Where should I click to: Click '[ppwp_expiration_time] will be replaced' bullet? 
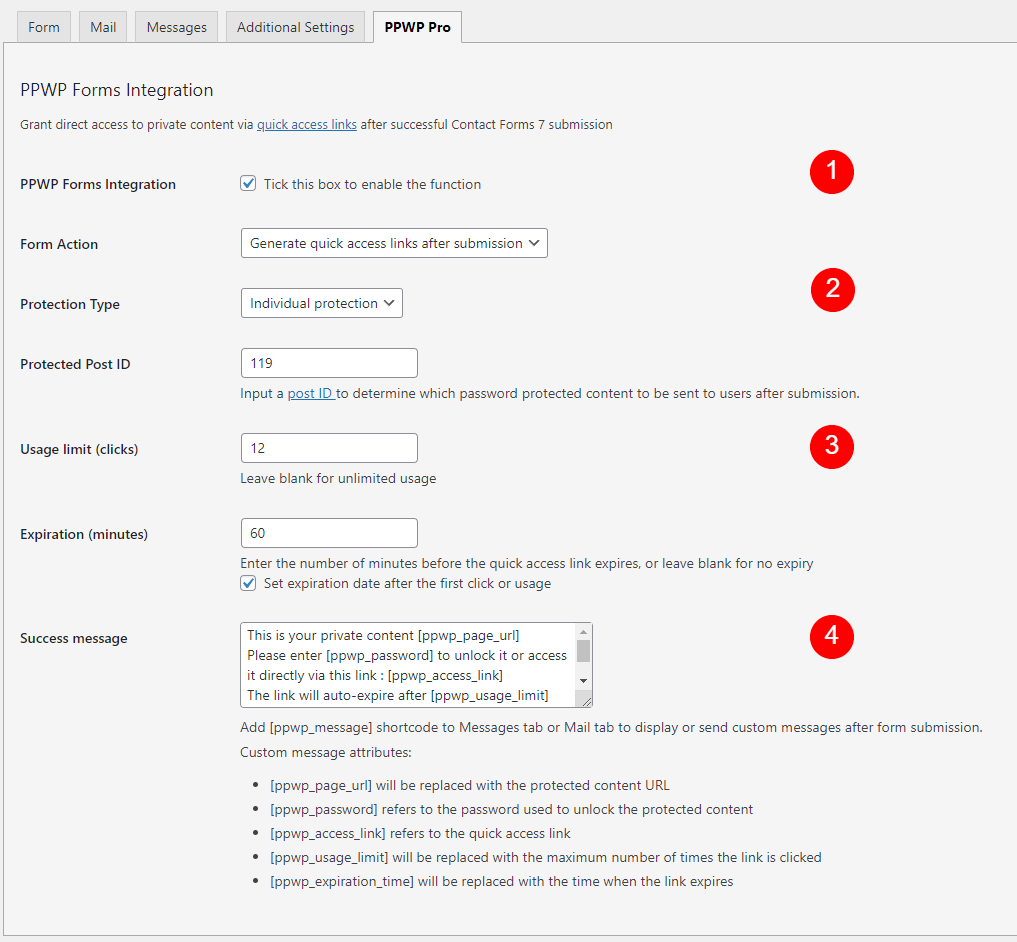[501, 882]
